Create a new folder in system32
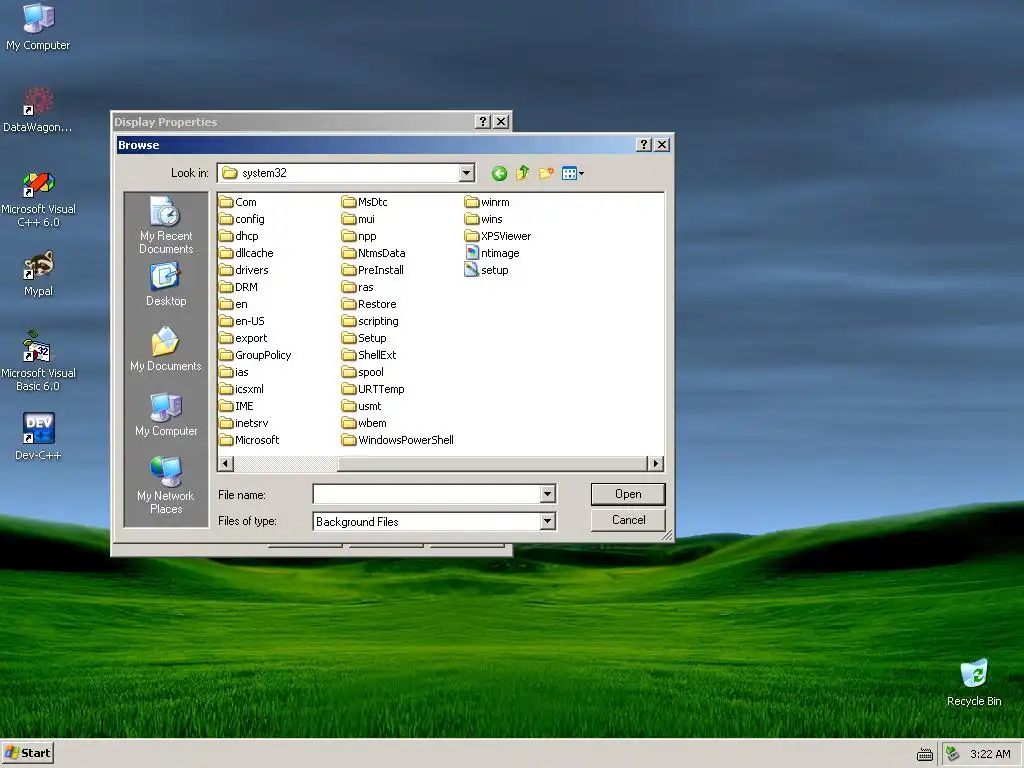This screenshot has height=768, width=1024. [x=546, y=173]
